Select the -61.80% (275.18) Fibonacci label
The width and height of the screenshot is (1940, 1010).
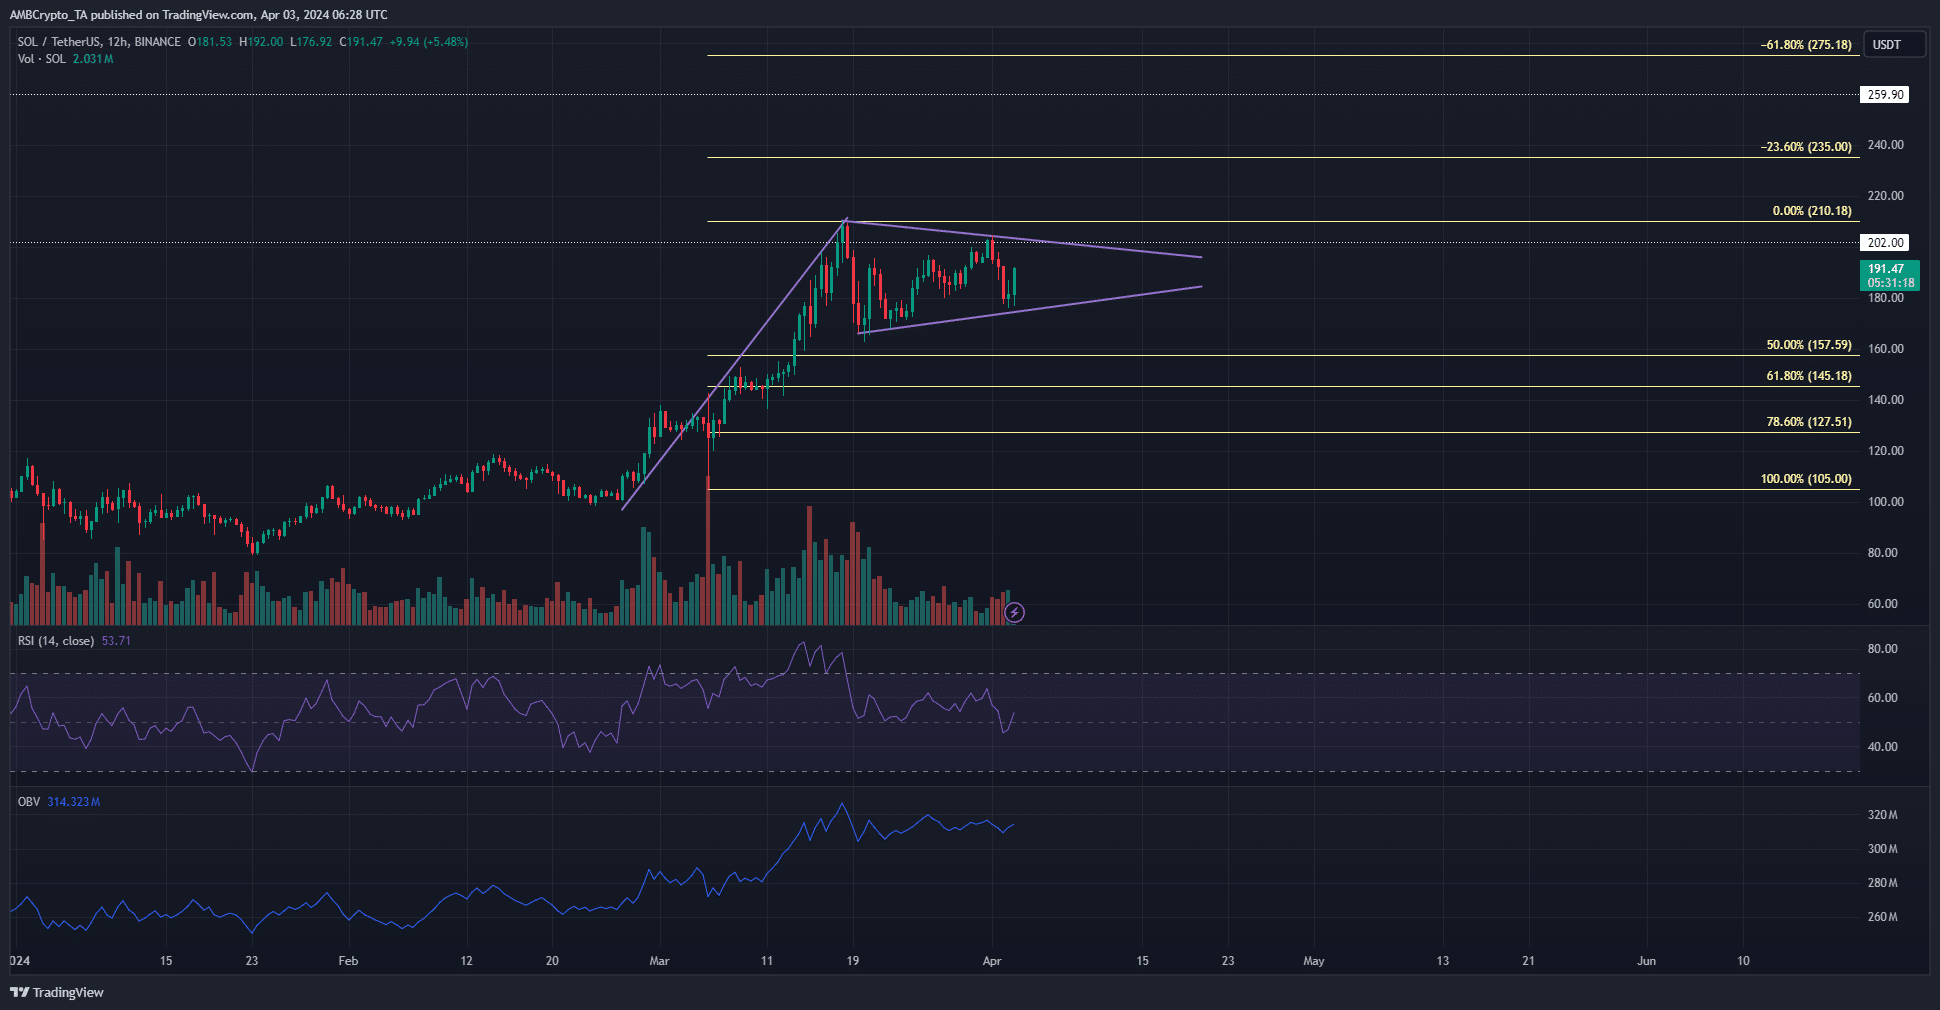point(1806,45)
